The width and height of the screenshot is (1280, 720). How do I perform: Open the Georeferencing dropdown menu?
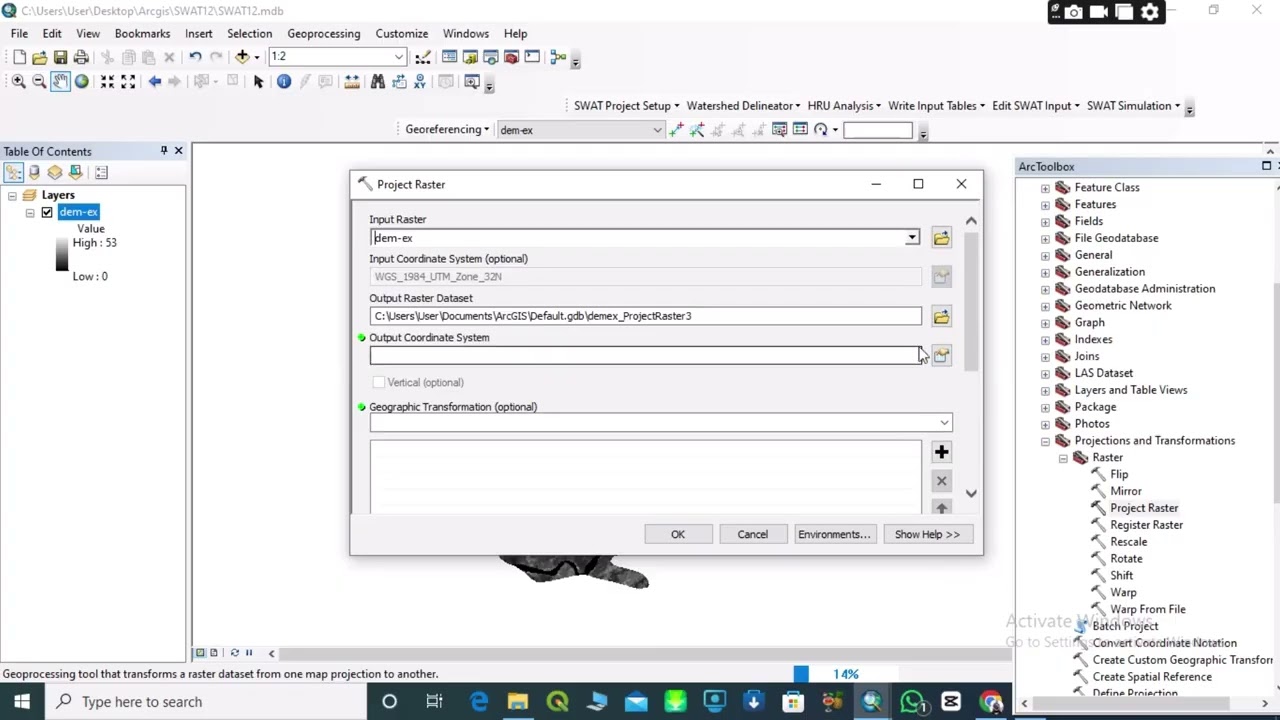pos(447,129)
